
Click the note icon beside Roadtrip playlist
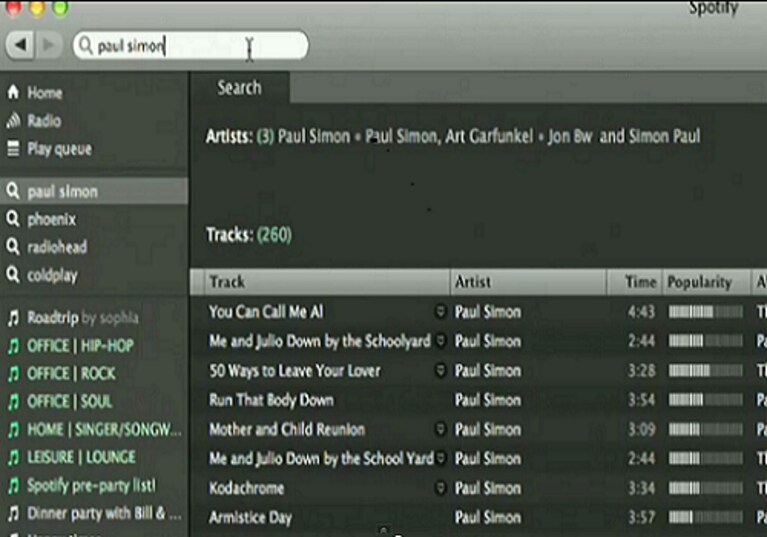(x=13, y=318)
